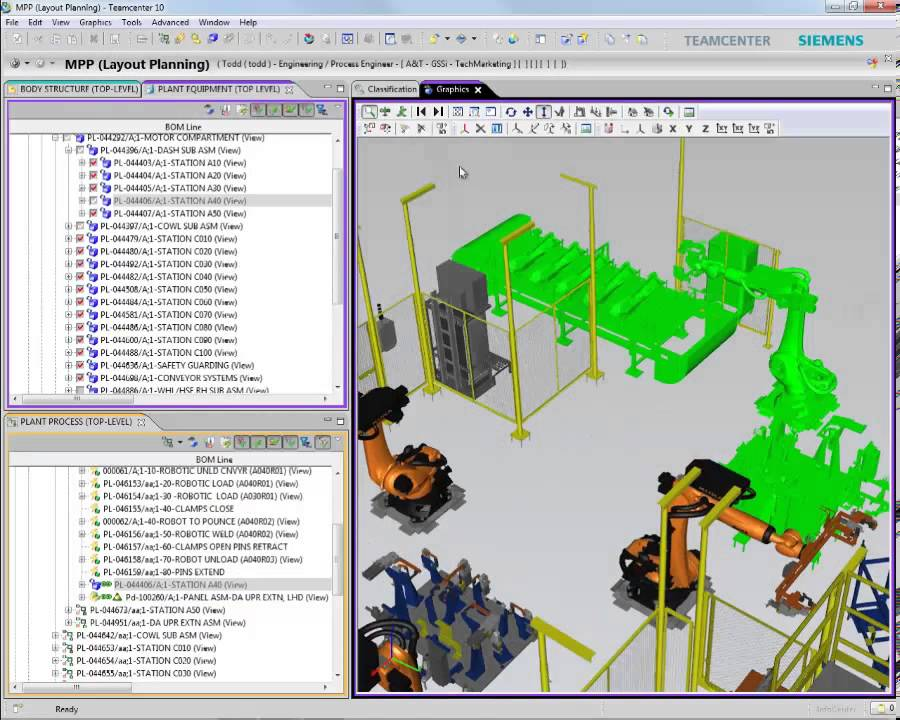Click the Fit All view icon
This screenshot has width=900, height=720.
click(x=457, y=112)
